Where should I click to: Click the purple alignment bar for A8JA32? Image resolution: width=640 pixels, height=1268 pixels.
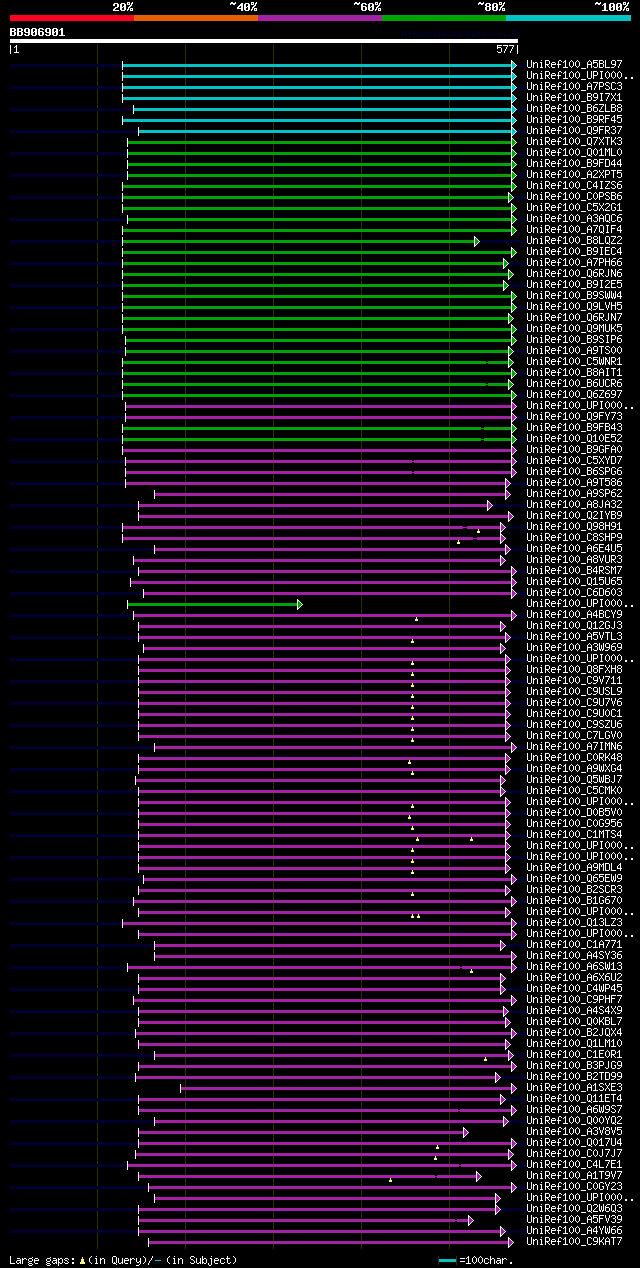315,505
